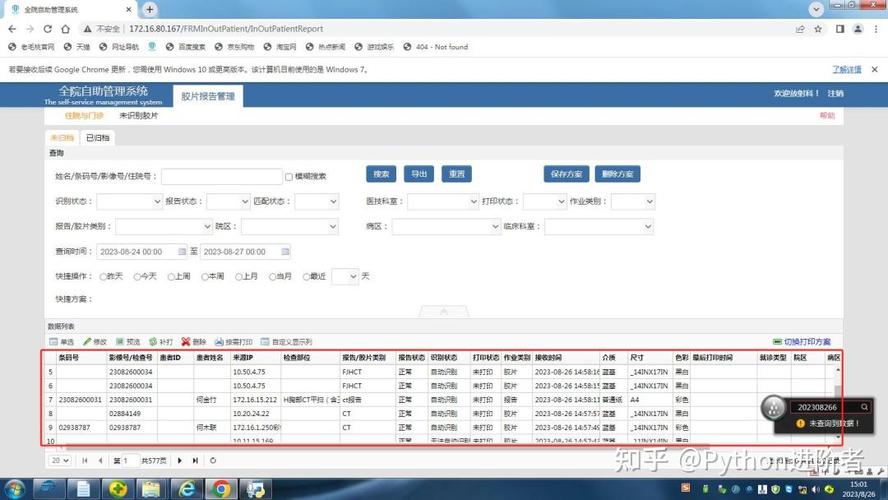Open the 临床科室 dropdown
This screenshot has width=888, height=500.
click(x=599, y=227)
